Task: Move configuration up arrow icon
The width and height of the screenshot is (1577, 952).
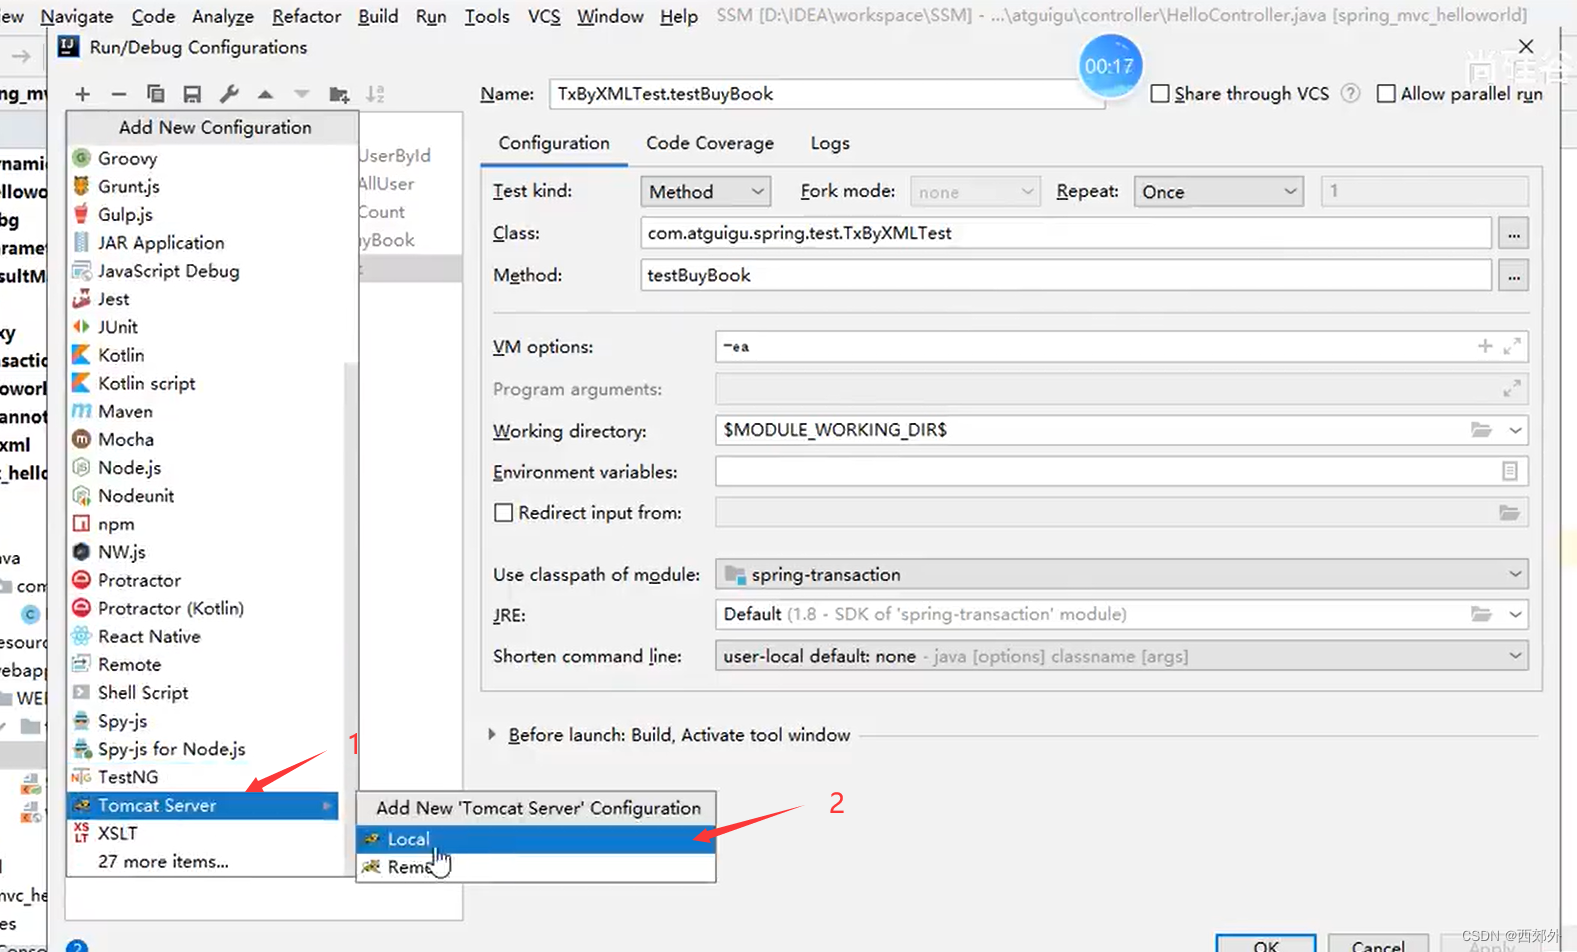Action: tap(265, 94)
